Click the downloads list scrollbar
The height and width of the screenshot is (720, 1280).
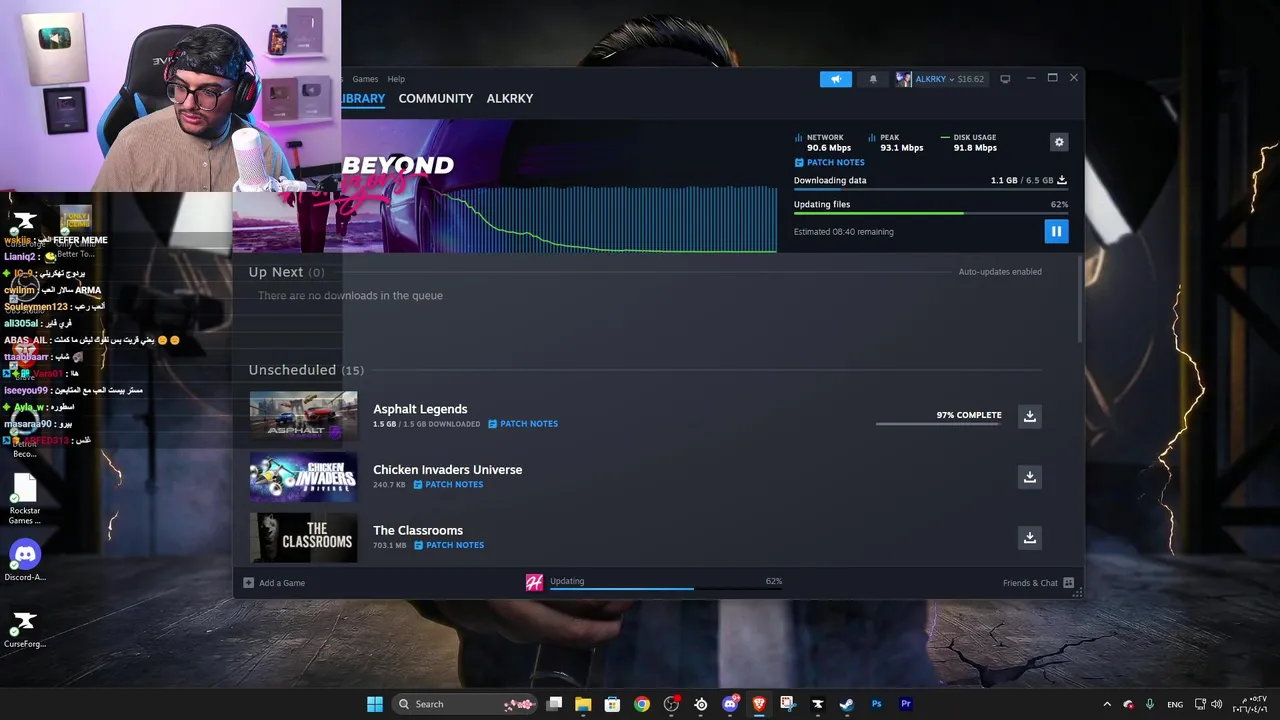(1080, 299)
